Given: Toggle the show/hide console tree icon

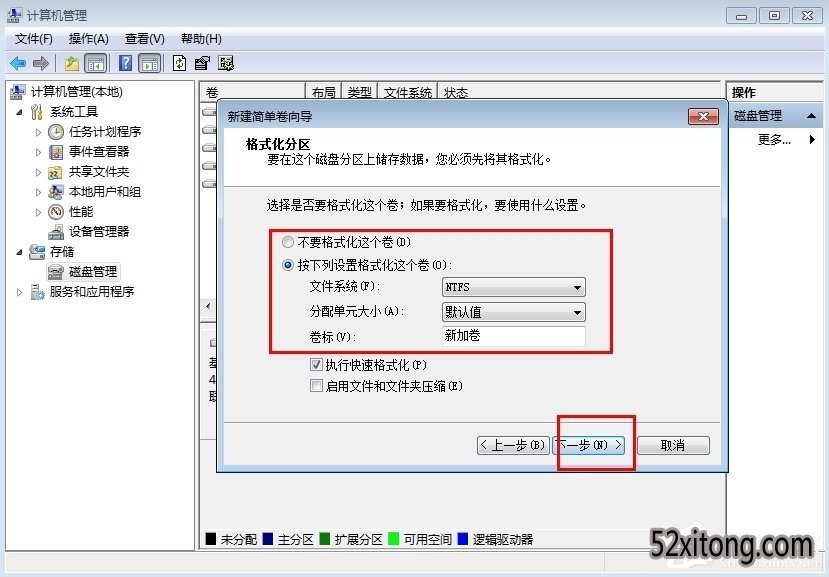Looking at the screenshot, I should [x=96, y=63].
